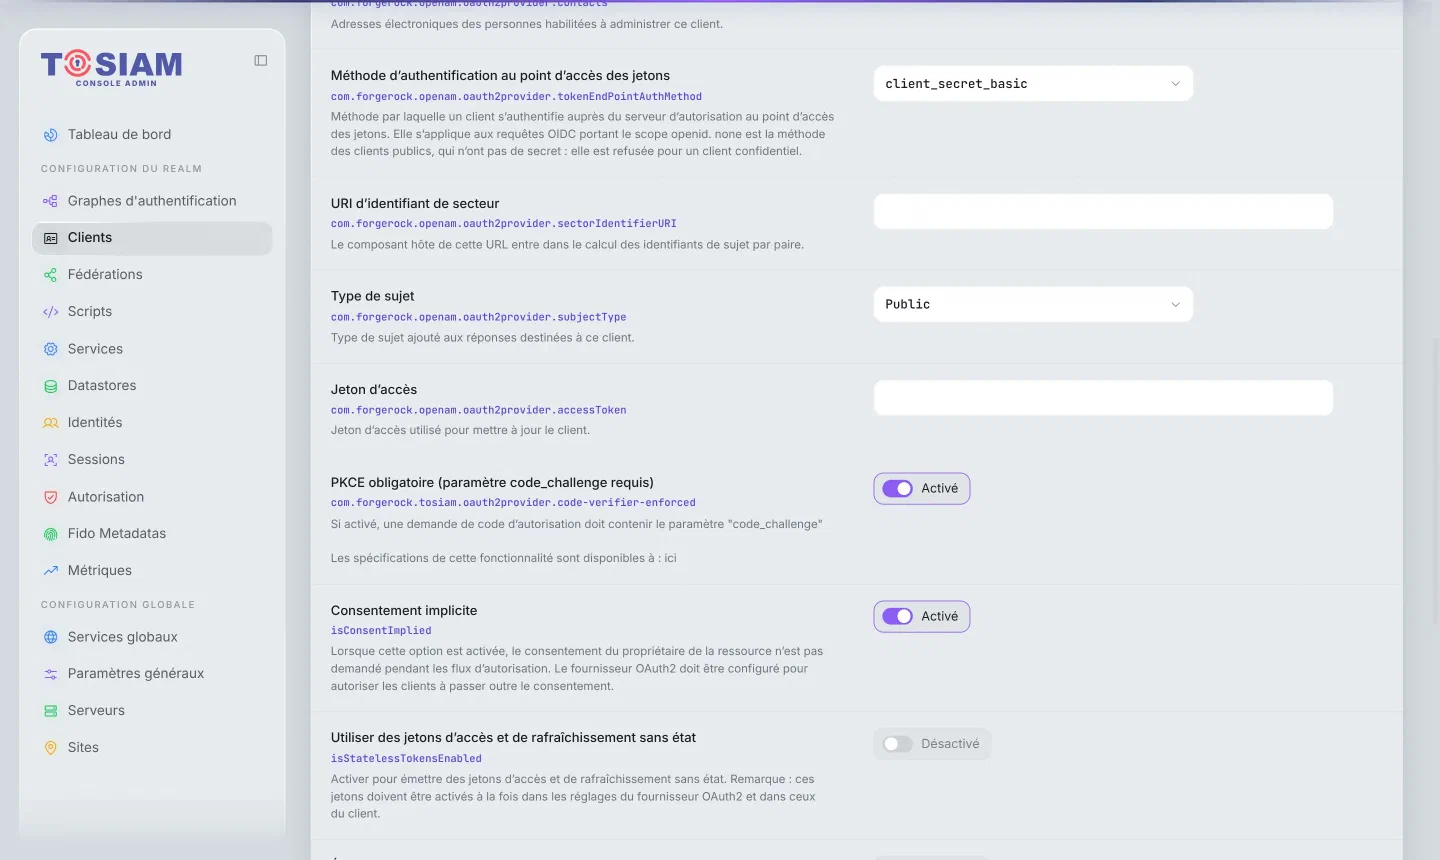This screenshot has height=860, width=1440.
Task: Collapse the sidebar with the panel icon
Action: click(261, 61)
